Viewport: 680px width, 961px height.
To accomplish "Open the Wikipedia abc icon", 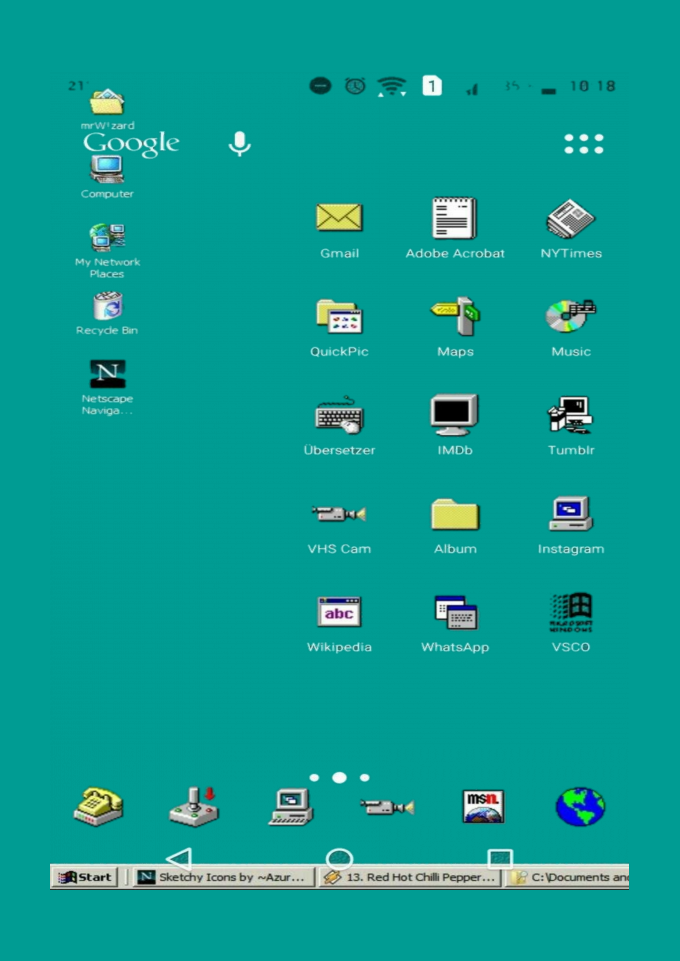I will coord(339,612).
